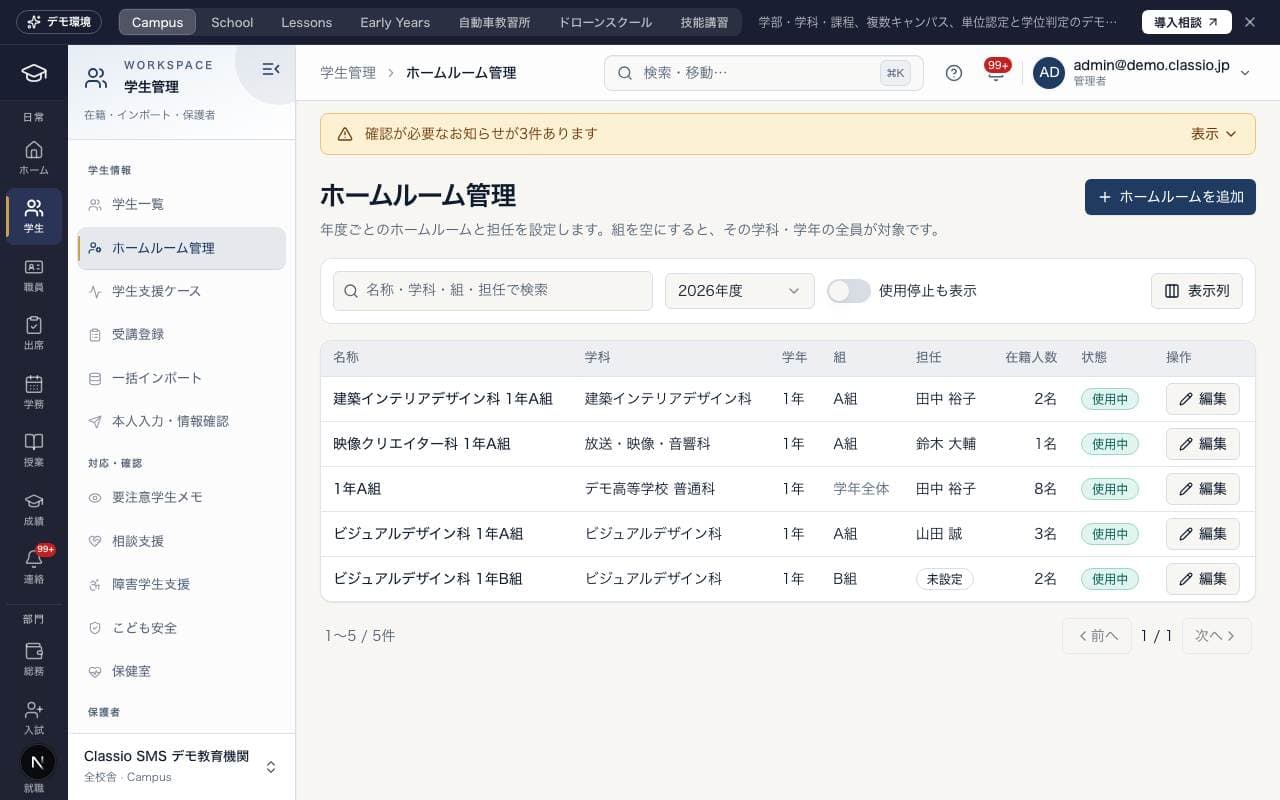The width and height of the screenshot is (1280, 800).
Task: Open 学生一覧 in the sidebar
Action: coord(181,204)
